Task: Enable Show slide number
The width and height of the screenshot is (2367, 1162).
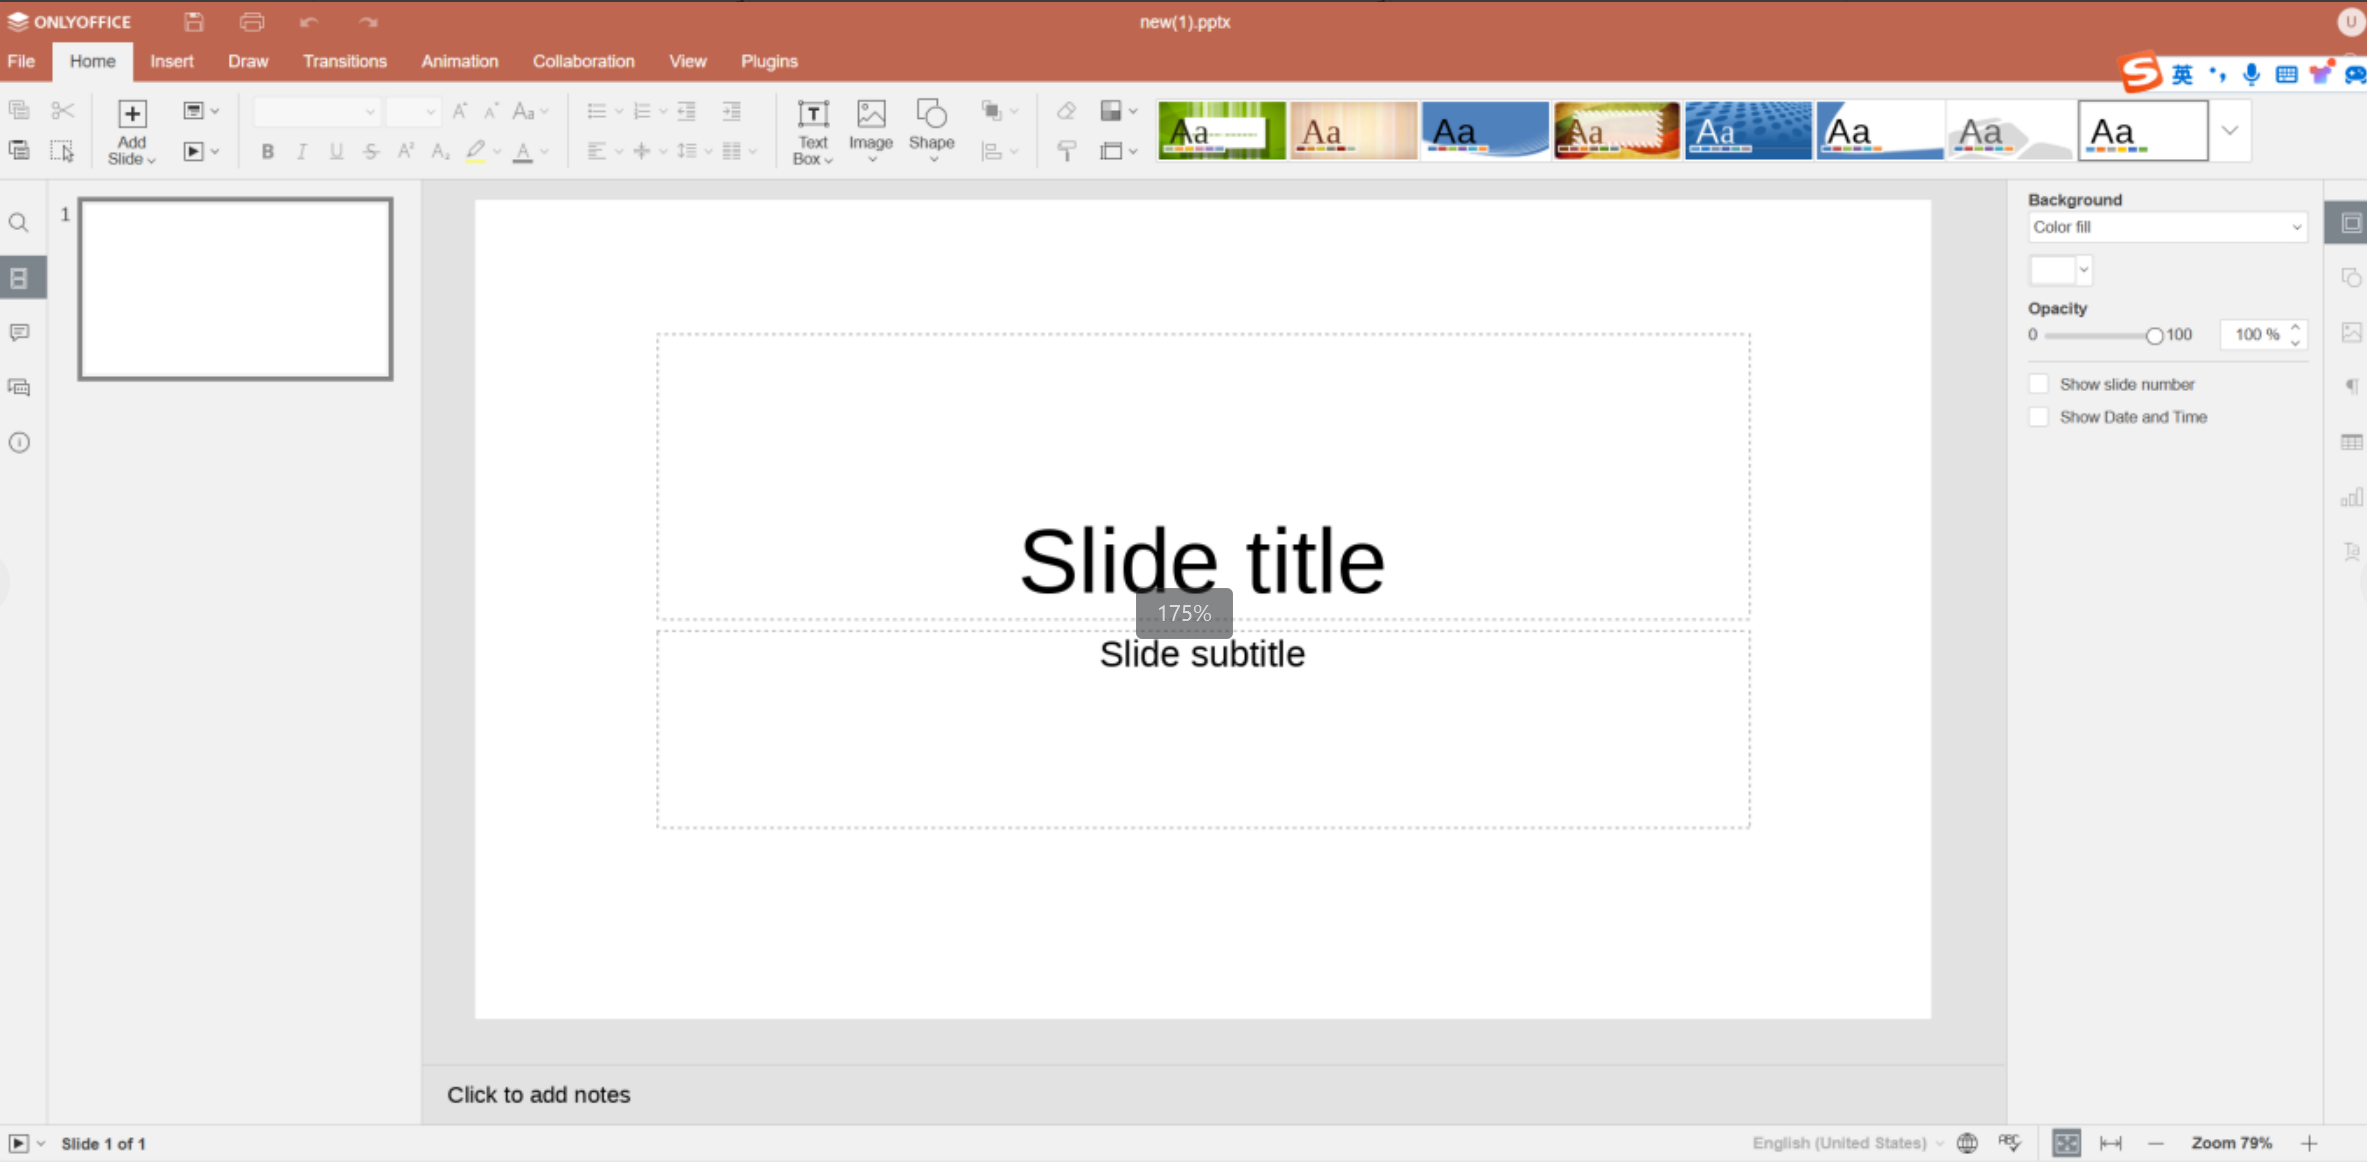Action: click(x=2038, y=383)
